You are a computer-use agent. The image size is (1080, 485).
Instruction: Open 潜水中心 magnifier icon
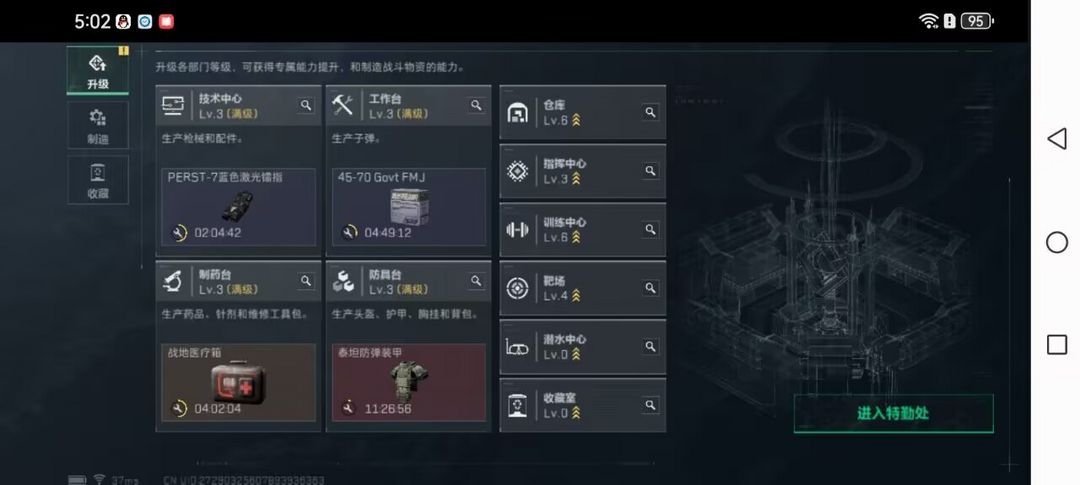(650, 347)
